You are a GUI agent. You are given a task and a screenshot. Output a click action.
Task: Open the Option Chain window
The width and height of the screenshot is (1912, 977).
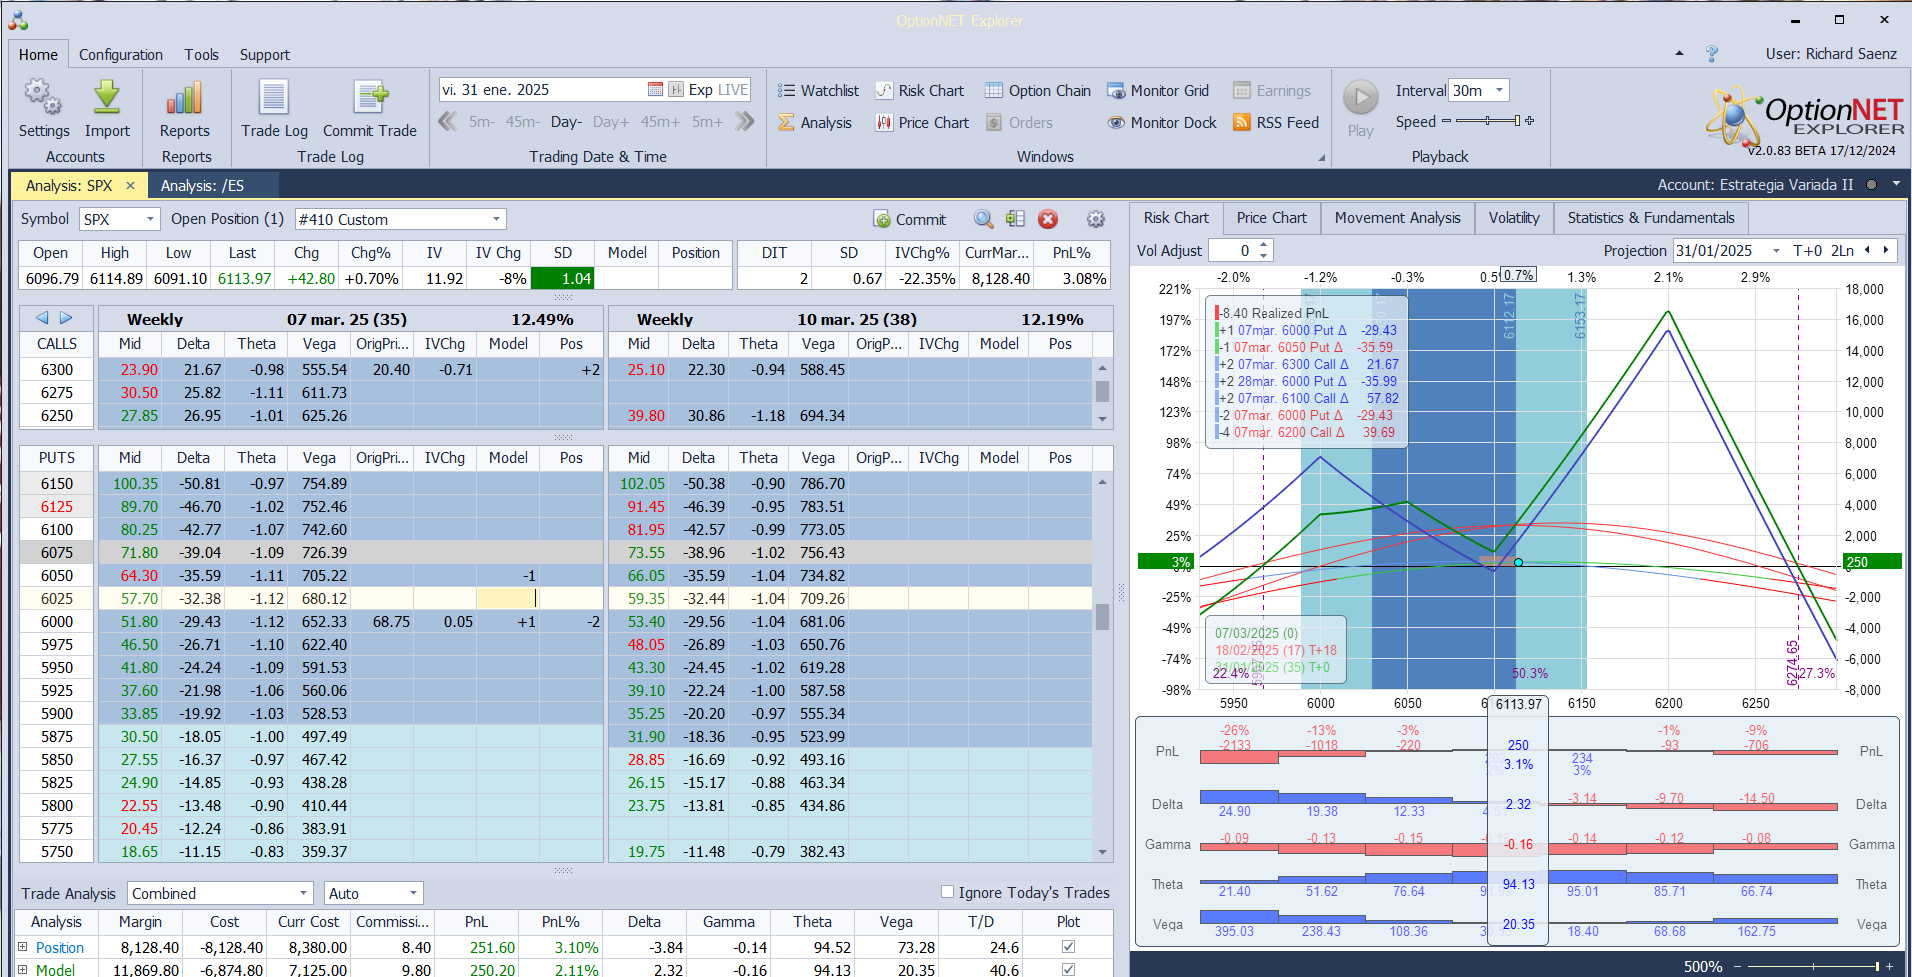1038,91
